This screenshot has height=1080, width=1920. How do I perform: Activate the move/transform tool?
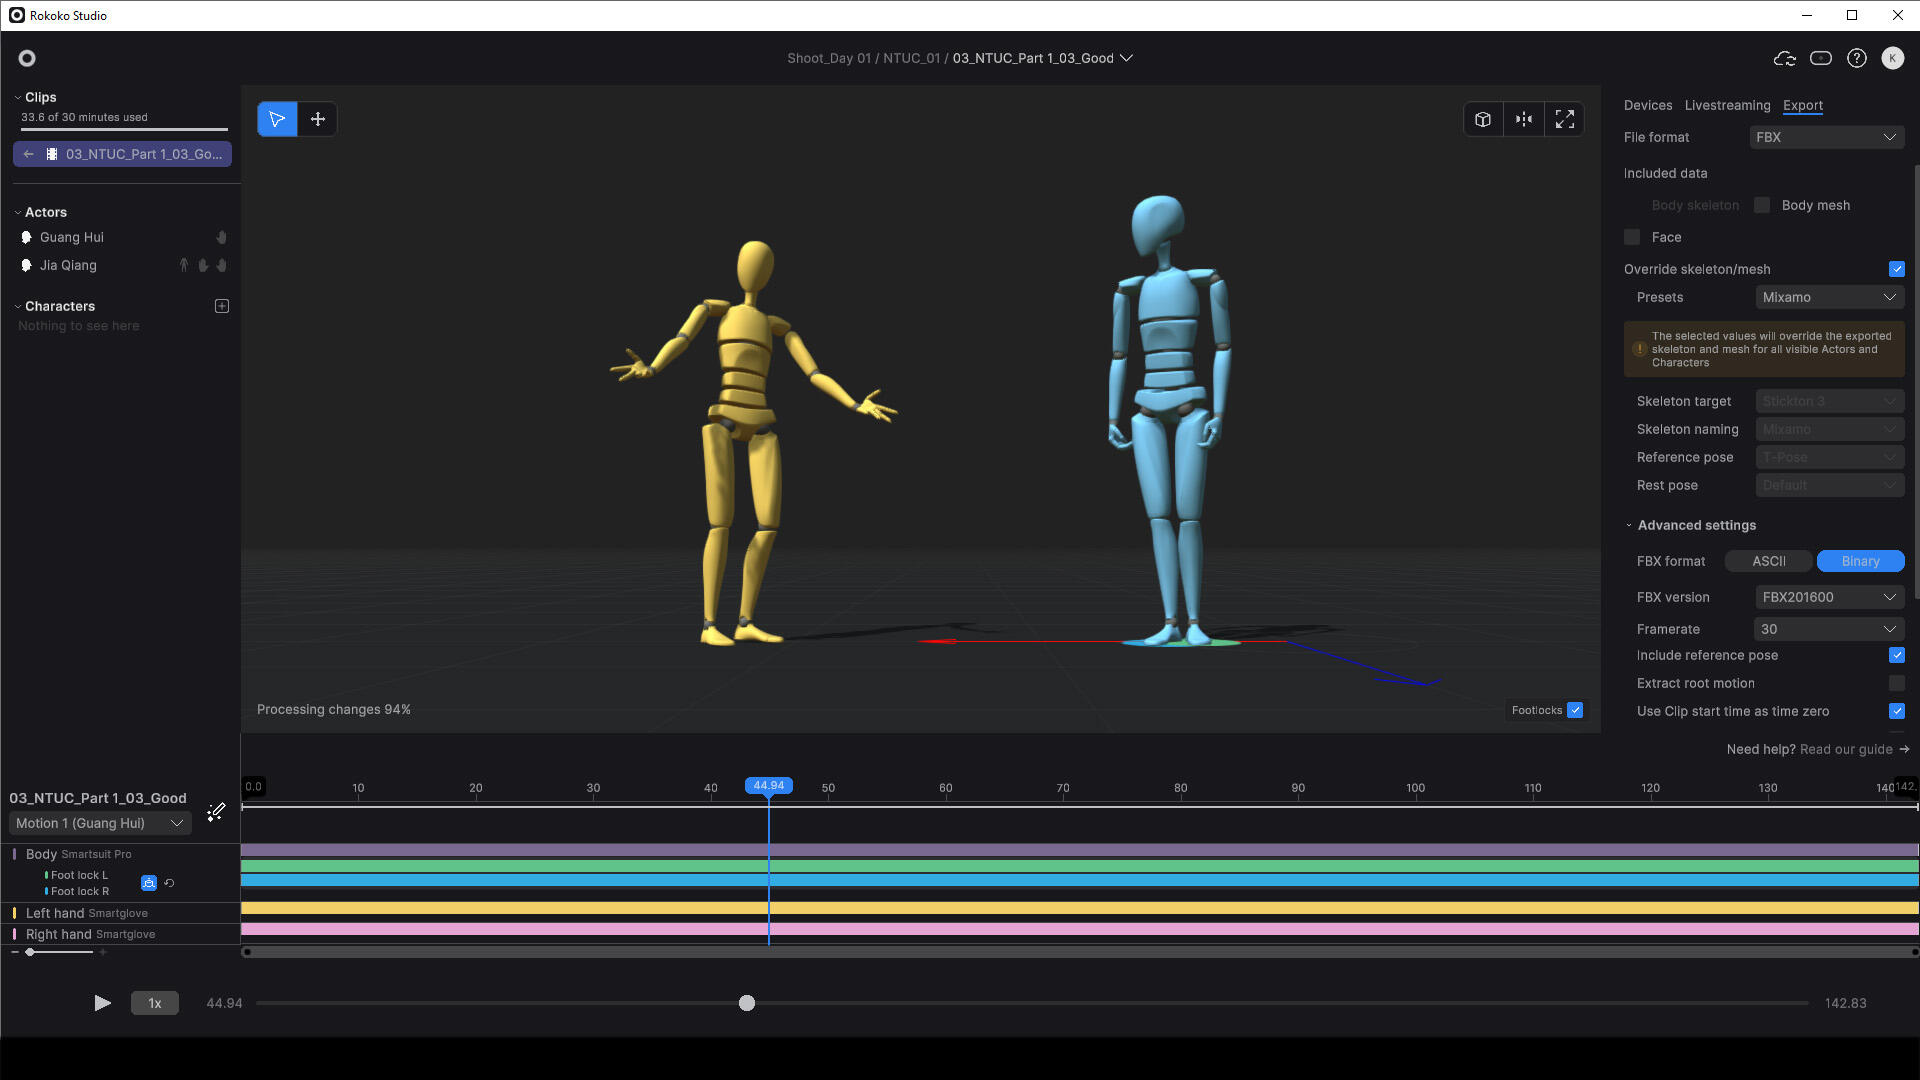click(318, 119)
